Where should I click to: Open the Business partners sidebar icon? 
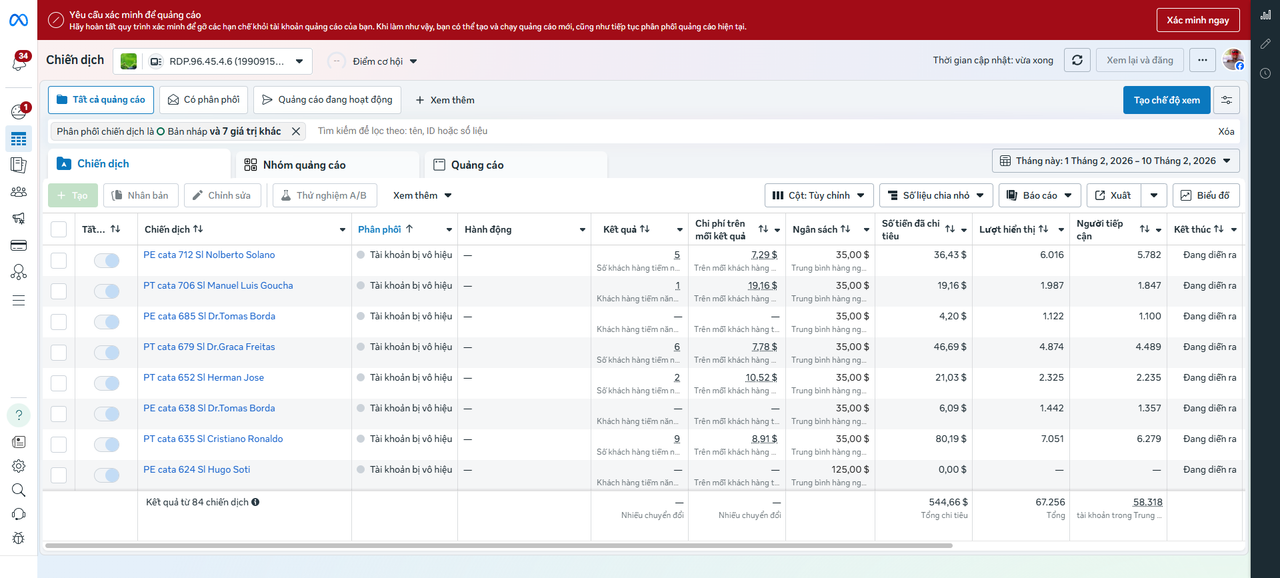[x=18, y=272]
